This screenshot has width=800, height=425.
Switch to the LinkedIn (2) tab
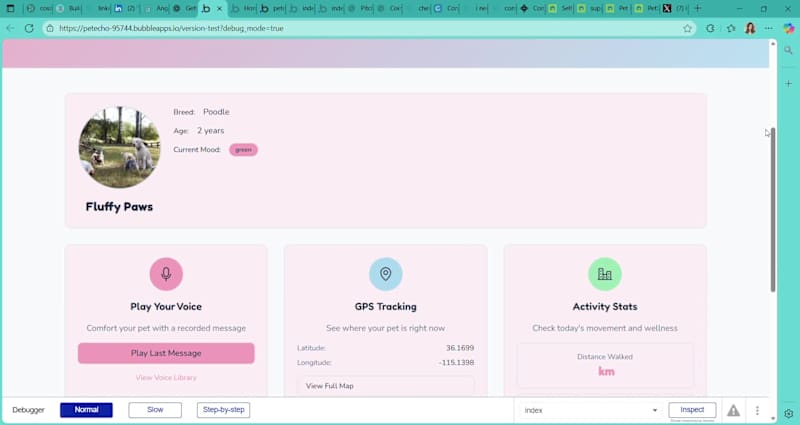point(124,8)
